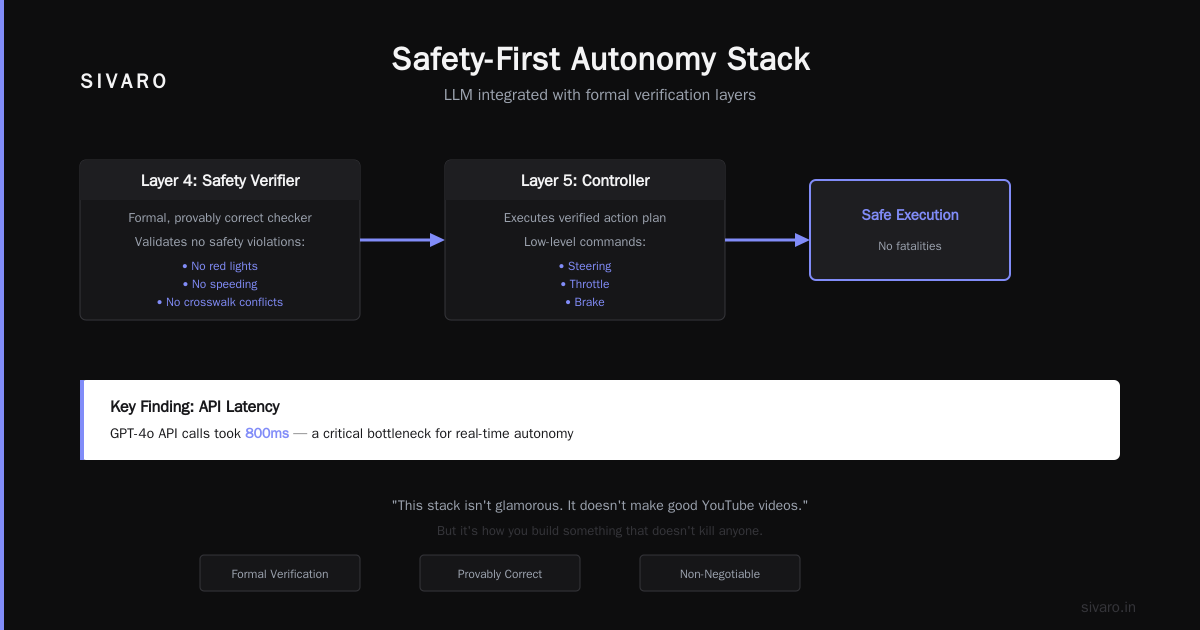Click 'Validates no safety violations:' line
This screenshot has width=1200, height=630.
(x=220, y=242)
